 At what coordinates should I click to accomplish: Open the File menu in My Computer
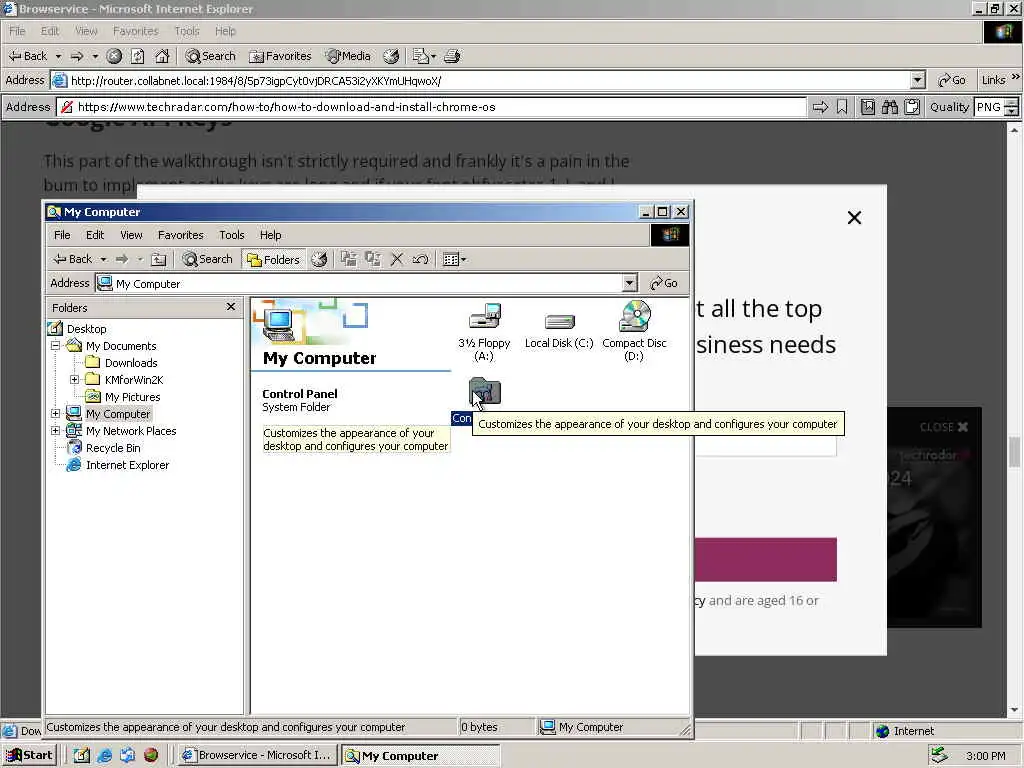[62, 235]
